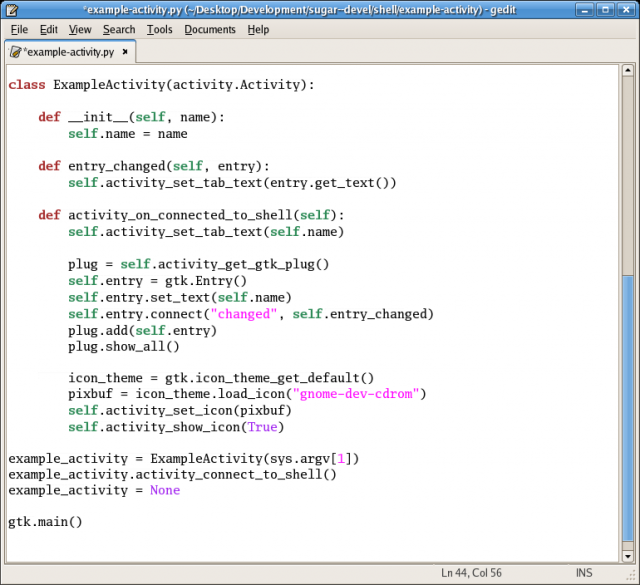640x585 pixels.
Task: Toggle the INS insert mode indicator
Action: pyautogui.click(x=584, y=573)
